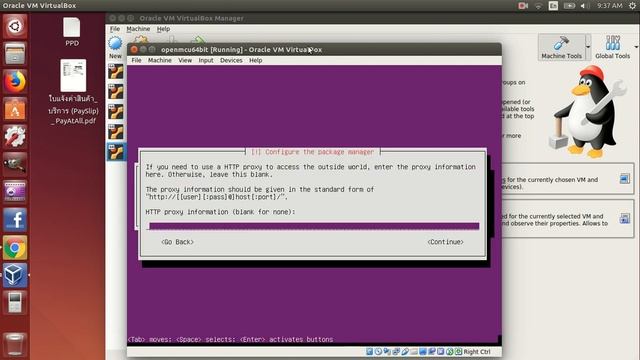The image size is (640, 360).
Task: Open Machine Tools in VirtualBox Manager
Action: [x=562, y=47]
